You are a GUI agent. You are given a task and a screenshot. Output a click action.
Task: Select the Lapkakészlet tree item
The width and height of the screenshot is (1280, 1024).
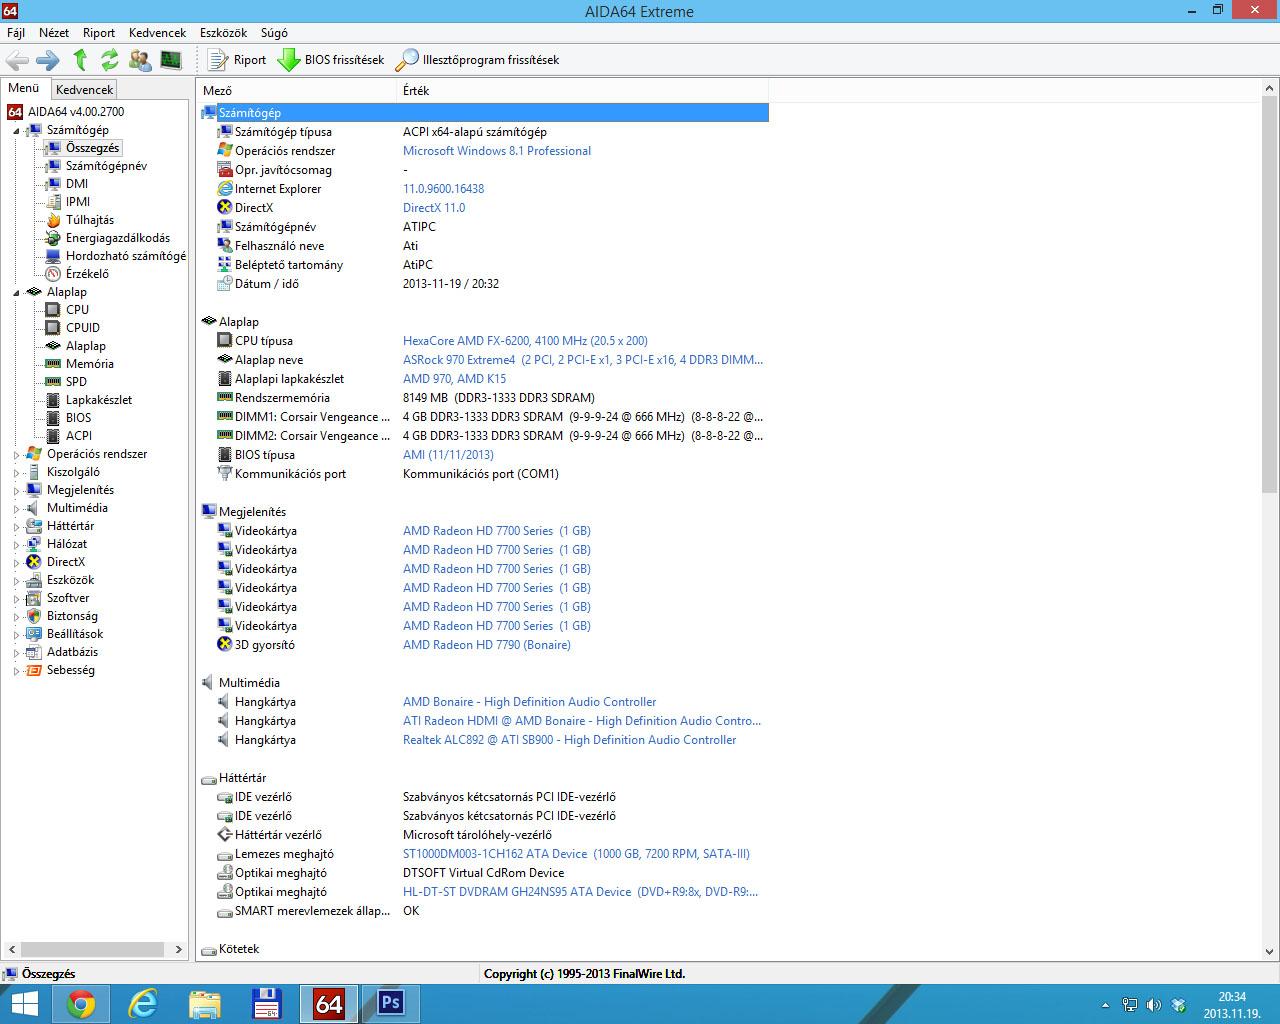click(99, 399)
